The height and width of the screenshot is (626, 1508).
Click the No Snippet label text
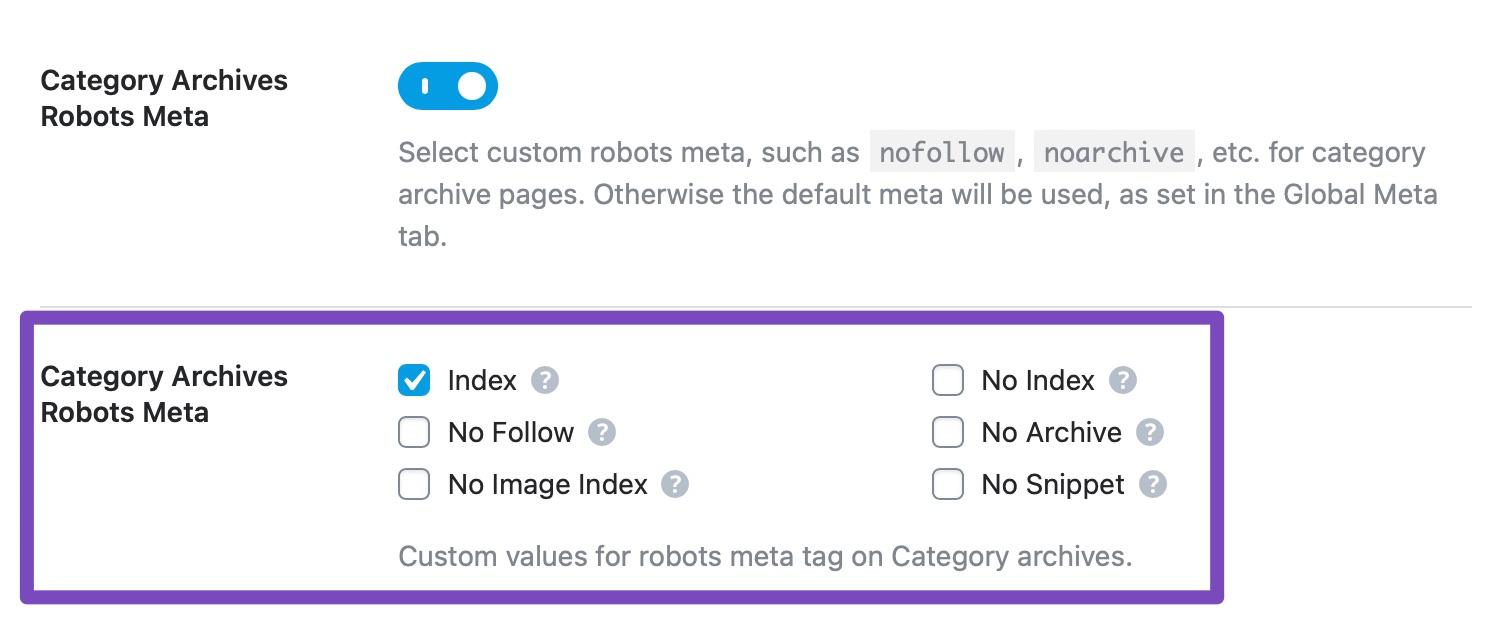(x=1051, y=484)
